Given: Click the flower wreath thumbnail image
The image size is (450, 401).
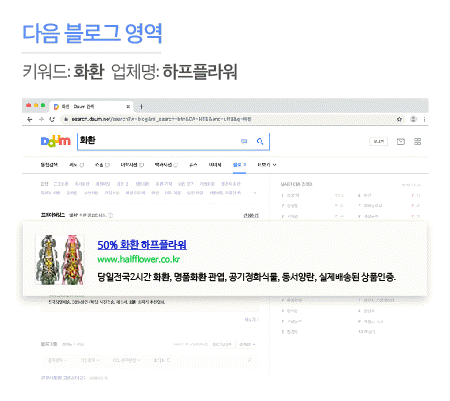Looking at the screenshot, I should click(x=60, y=260).
